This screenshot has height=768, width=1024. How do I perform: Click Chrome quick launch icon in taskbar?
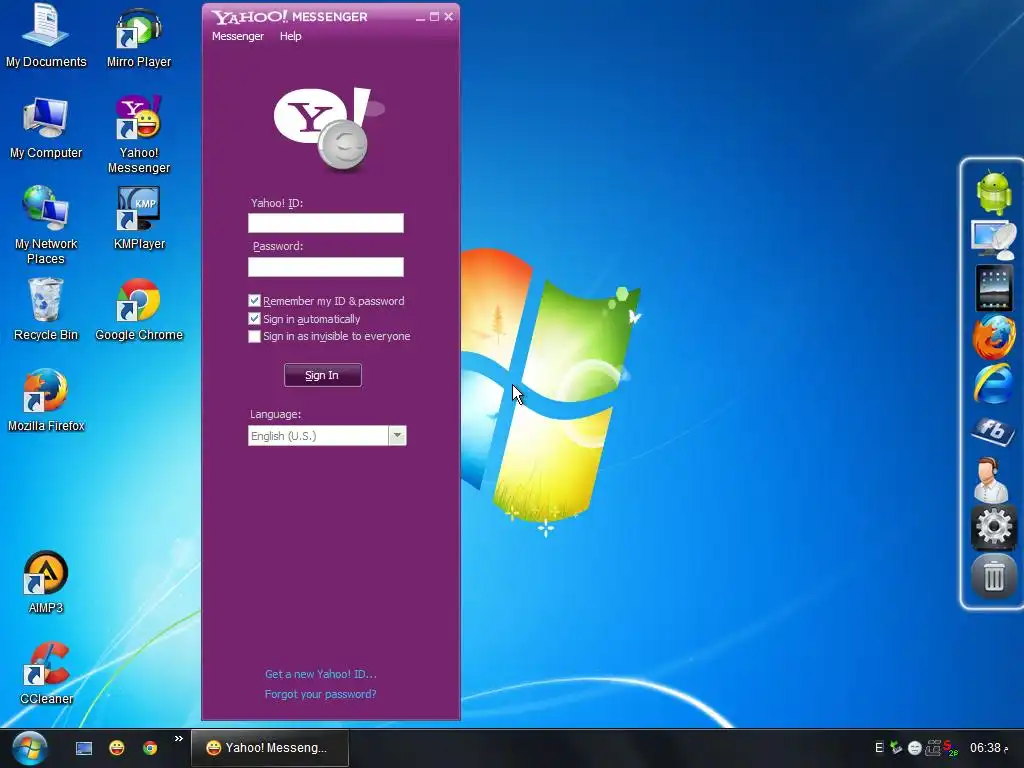pos(150,748)
